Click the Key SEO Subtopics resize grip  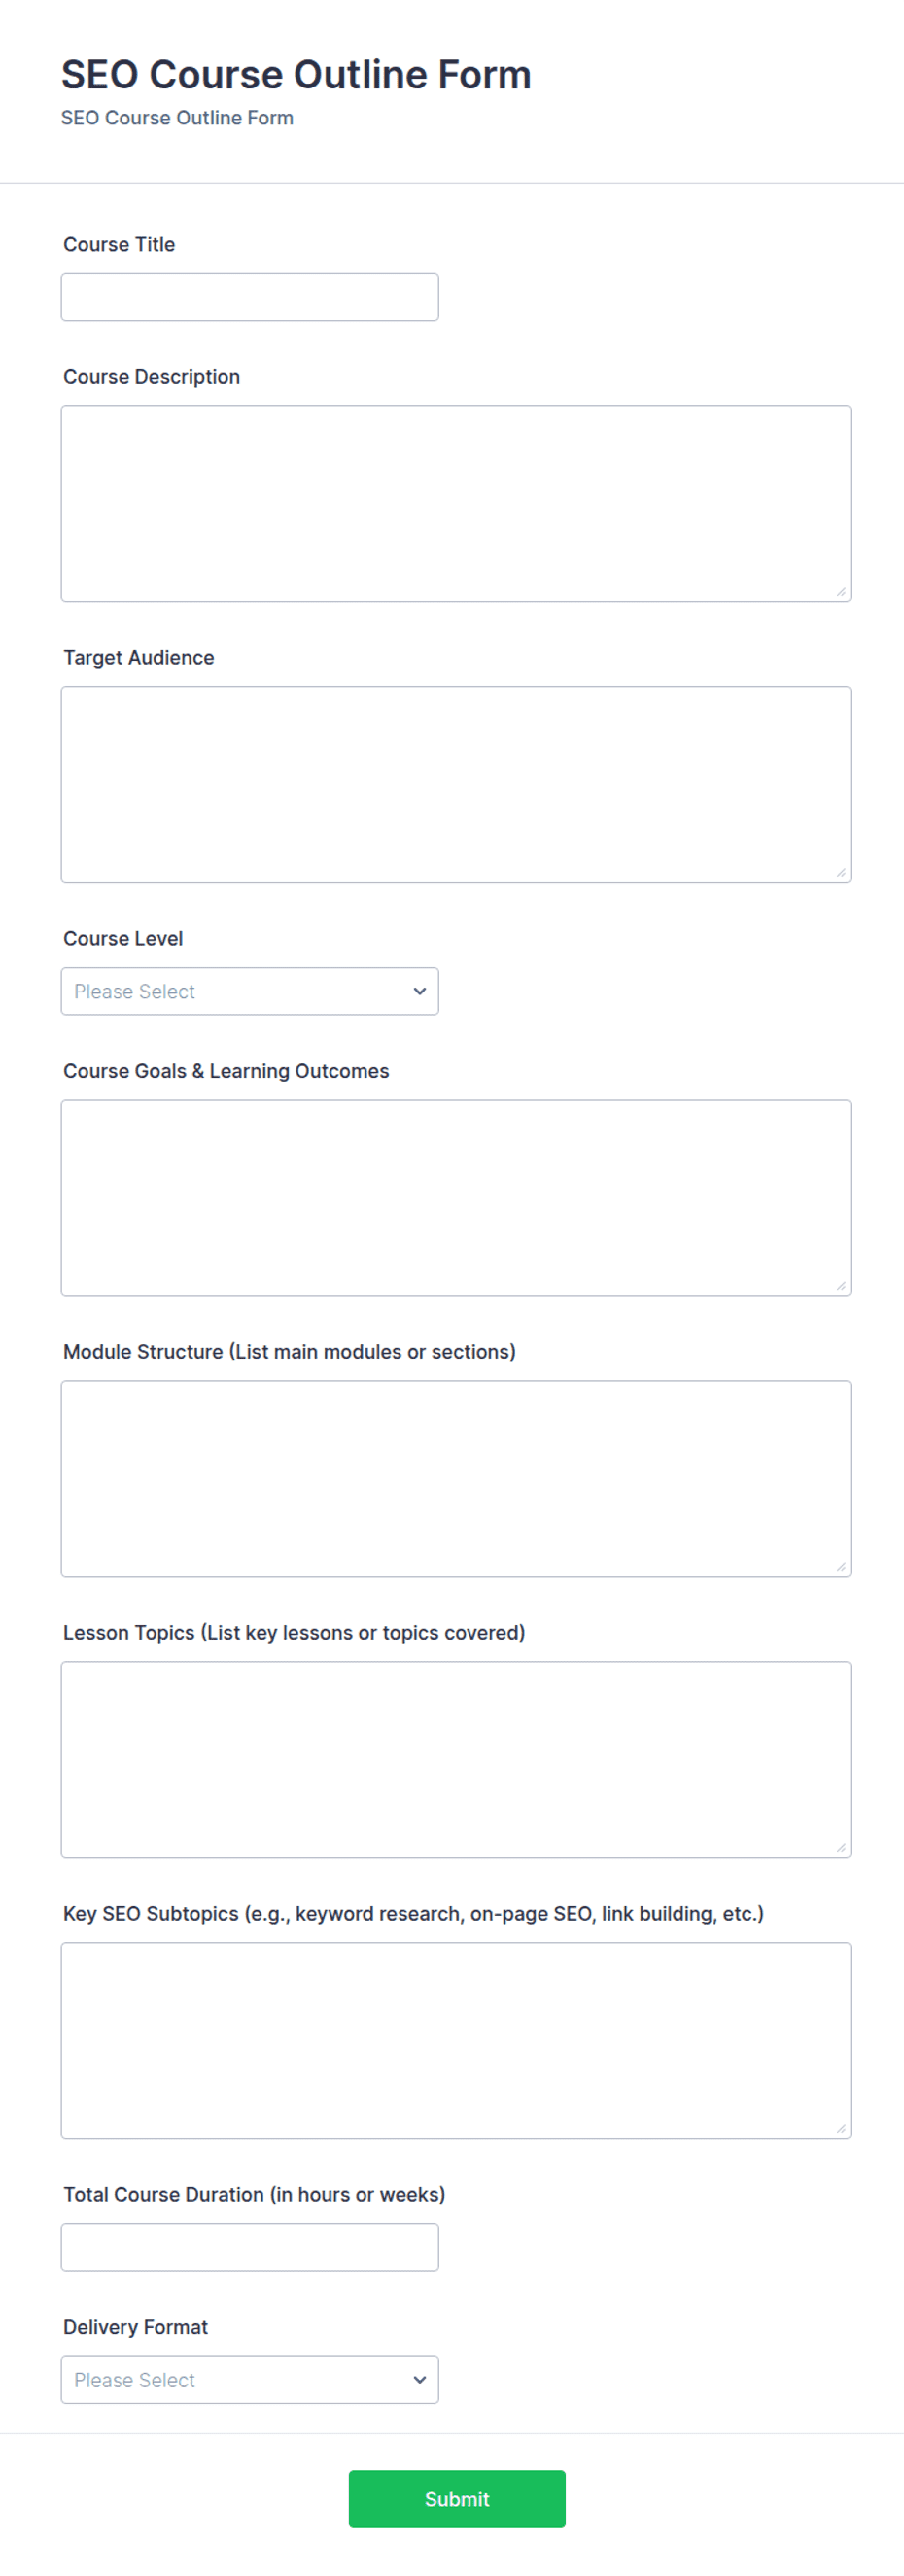pos(841,2129)
